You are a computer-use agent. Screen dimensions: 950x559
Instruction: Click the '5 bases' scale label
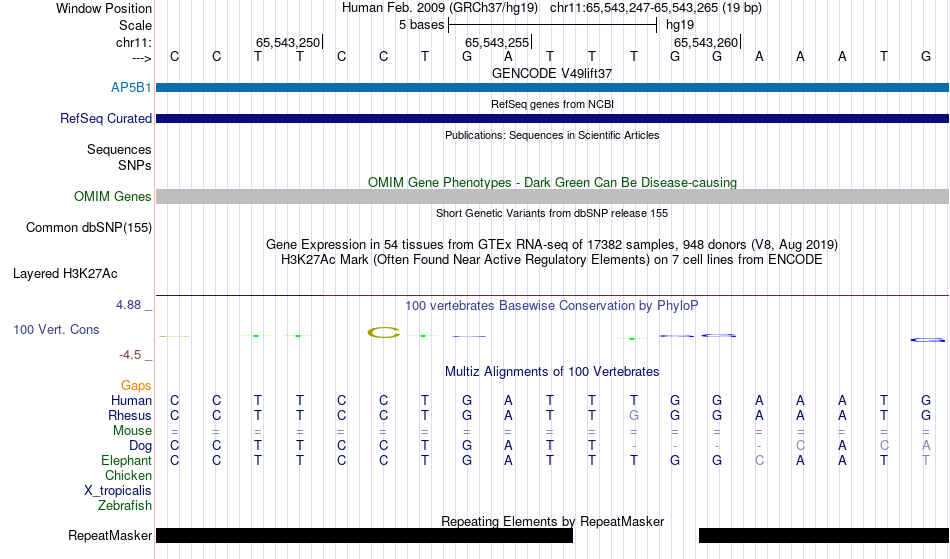421,25
